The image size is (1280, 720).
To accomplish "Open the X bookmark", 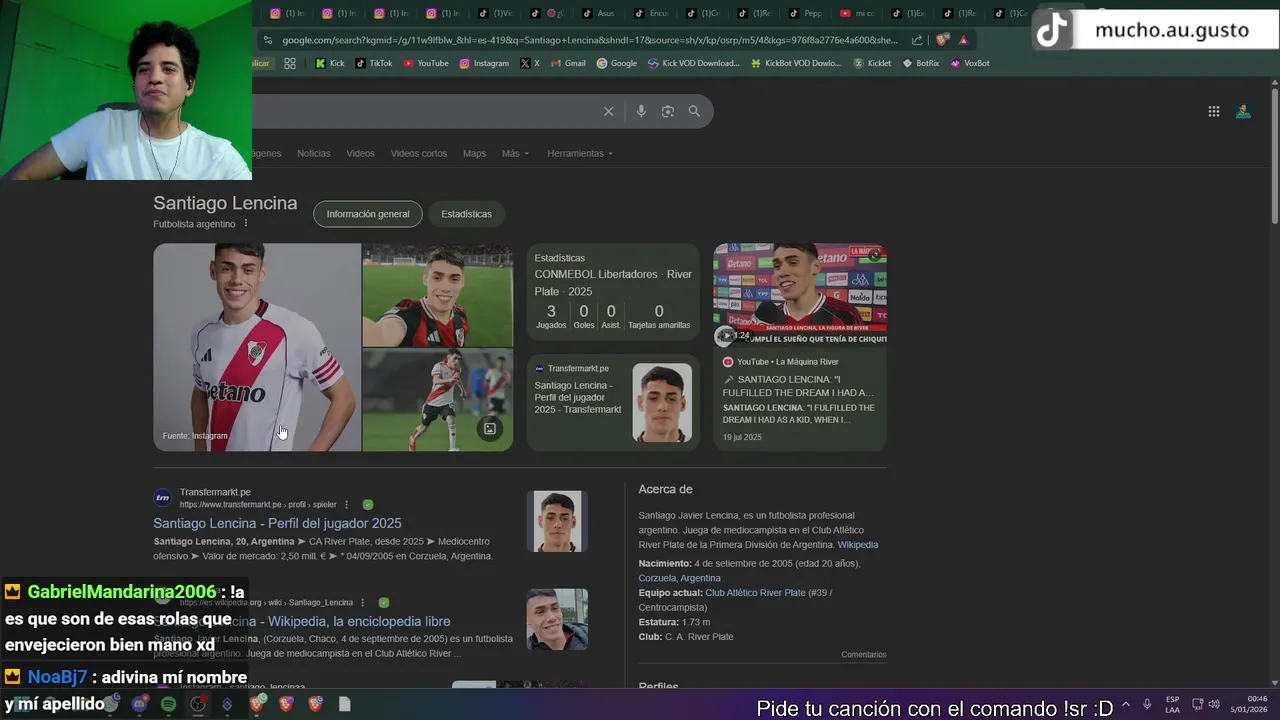I will [530, 63].
